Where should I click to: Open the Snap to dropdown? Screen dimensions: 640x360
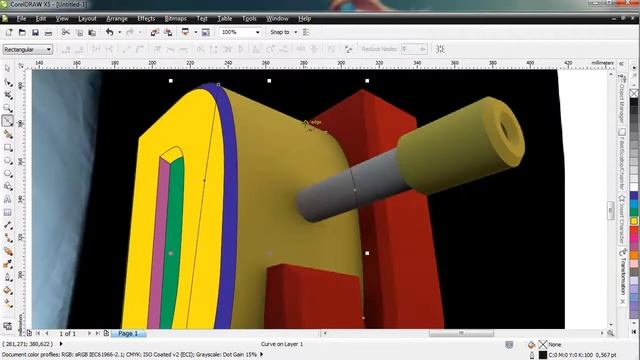[x=296, y=32]
